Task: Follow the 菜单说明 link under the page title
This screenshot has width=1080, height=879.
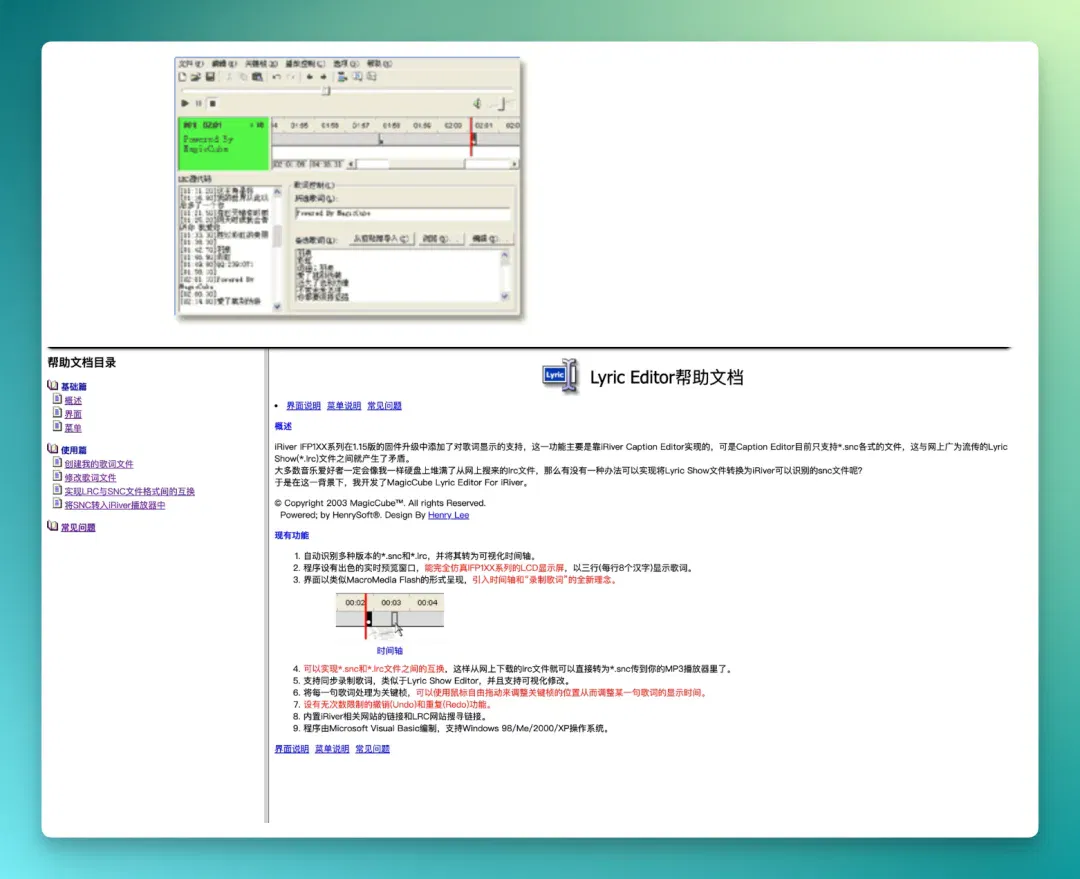Action: tap(344, 406)
